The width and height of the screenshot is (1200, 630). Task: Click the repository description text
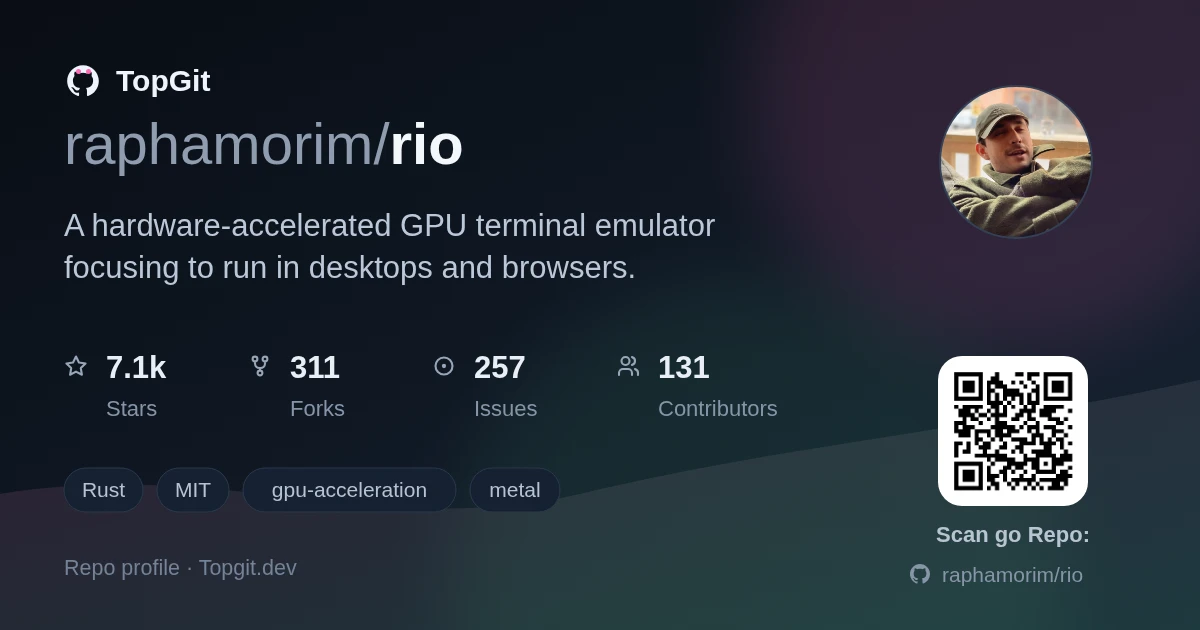(390, 246)
